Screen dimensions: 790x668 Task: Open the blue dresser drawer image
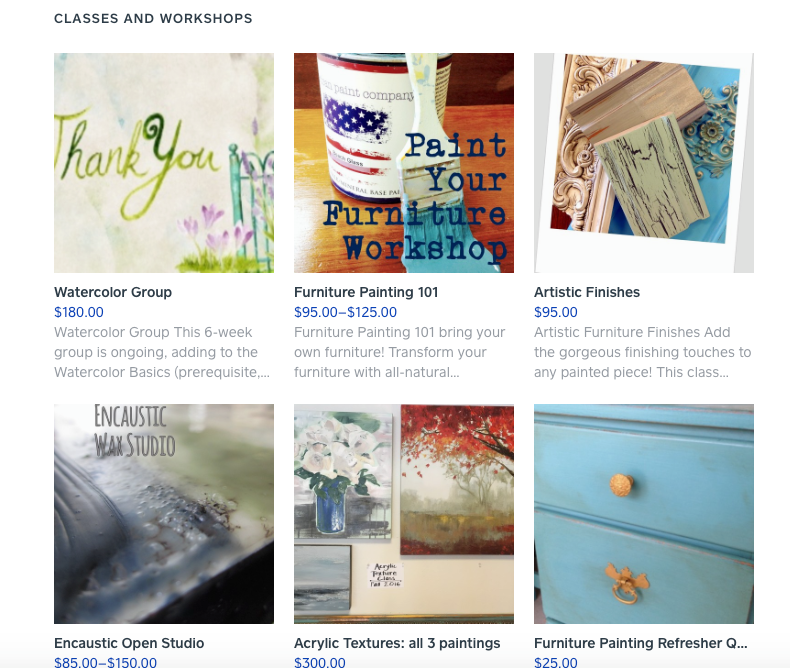pyautogui.click(x=644, y=514)
